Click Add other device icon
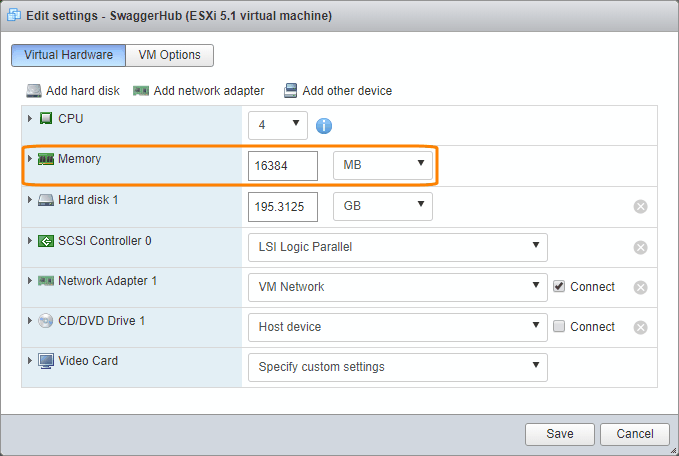This screenshot has height=456, width=679. [290, 91]
